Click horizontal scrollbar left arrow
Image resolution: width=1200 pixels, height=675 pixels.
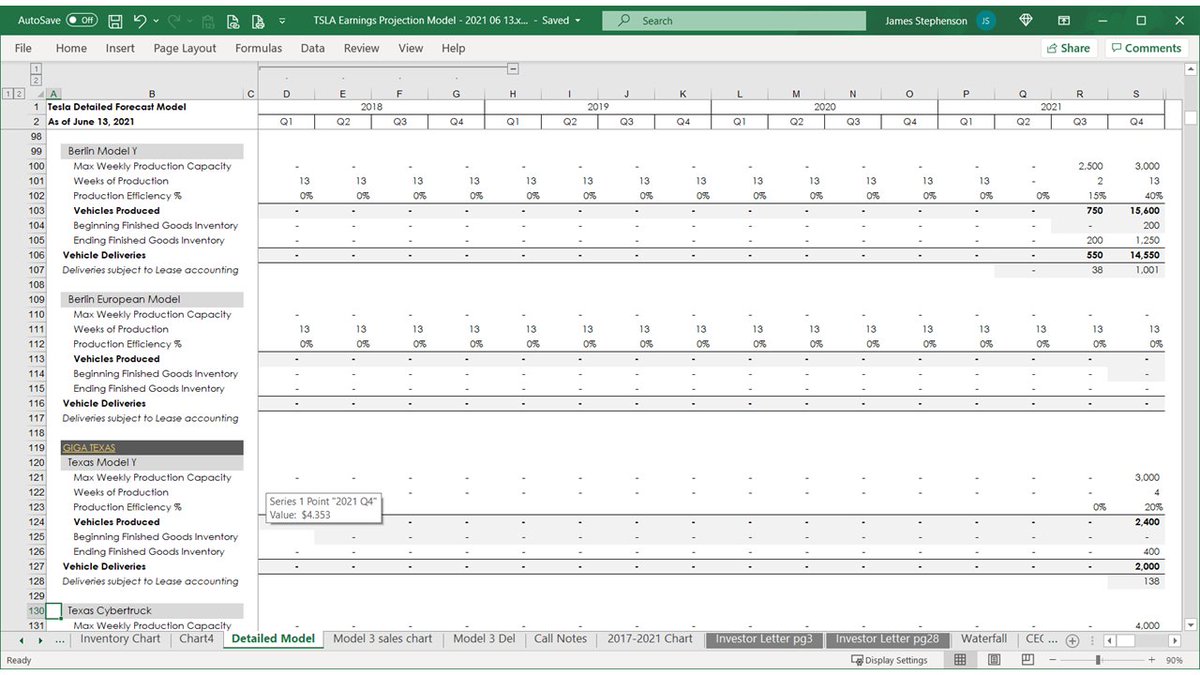coord(1108,640)
